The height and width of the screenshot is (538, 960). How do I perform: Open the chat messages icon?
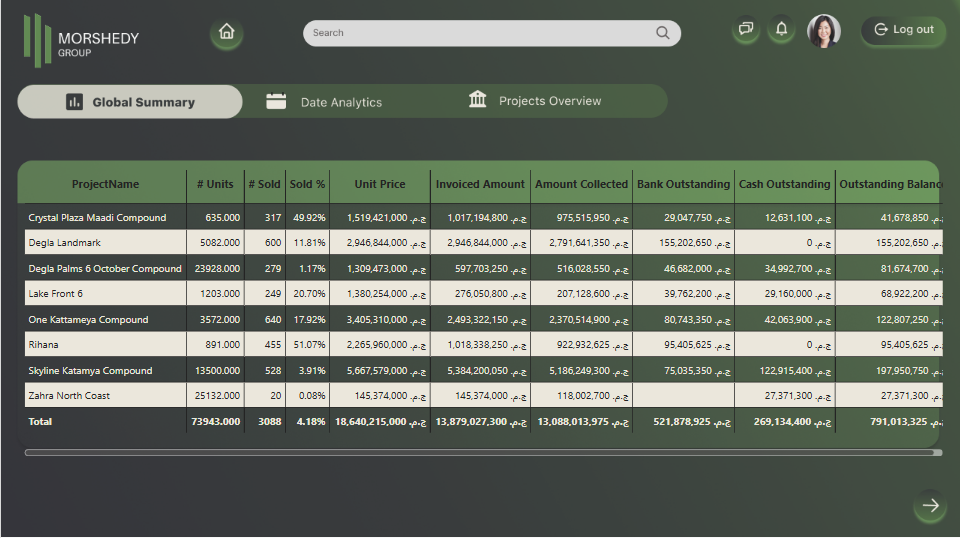[746, 29]
